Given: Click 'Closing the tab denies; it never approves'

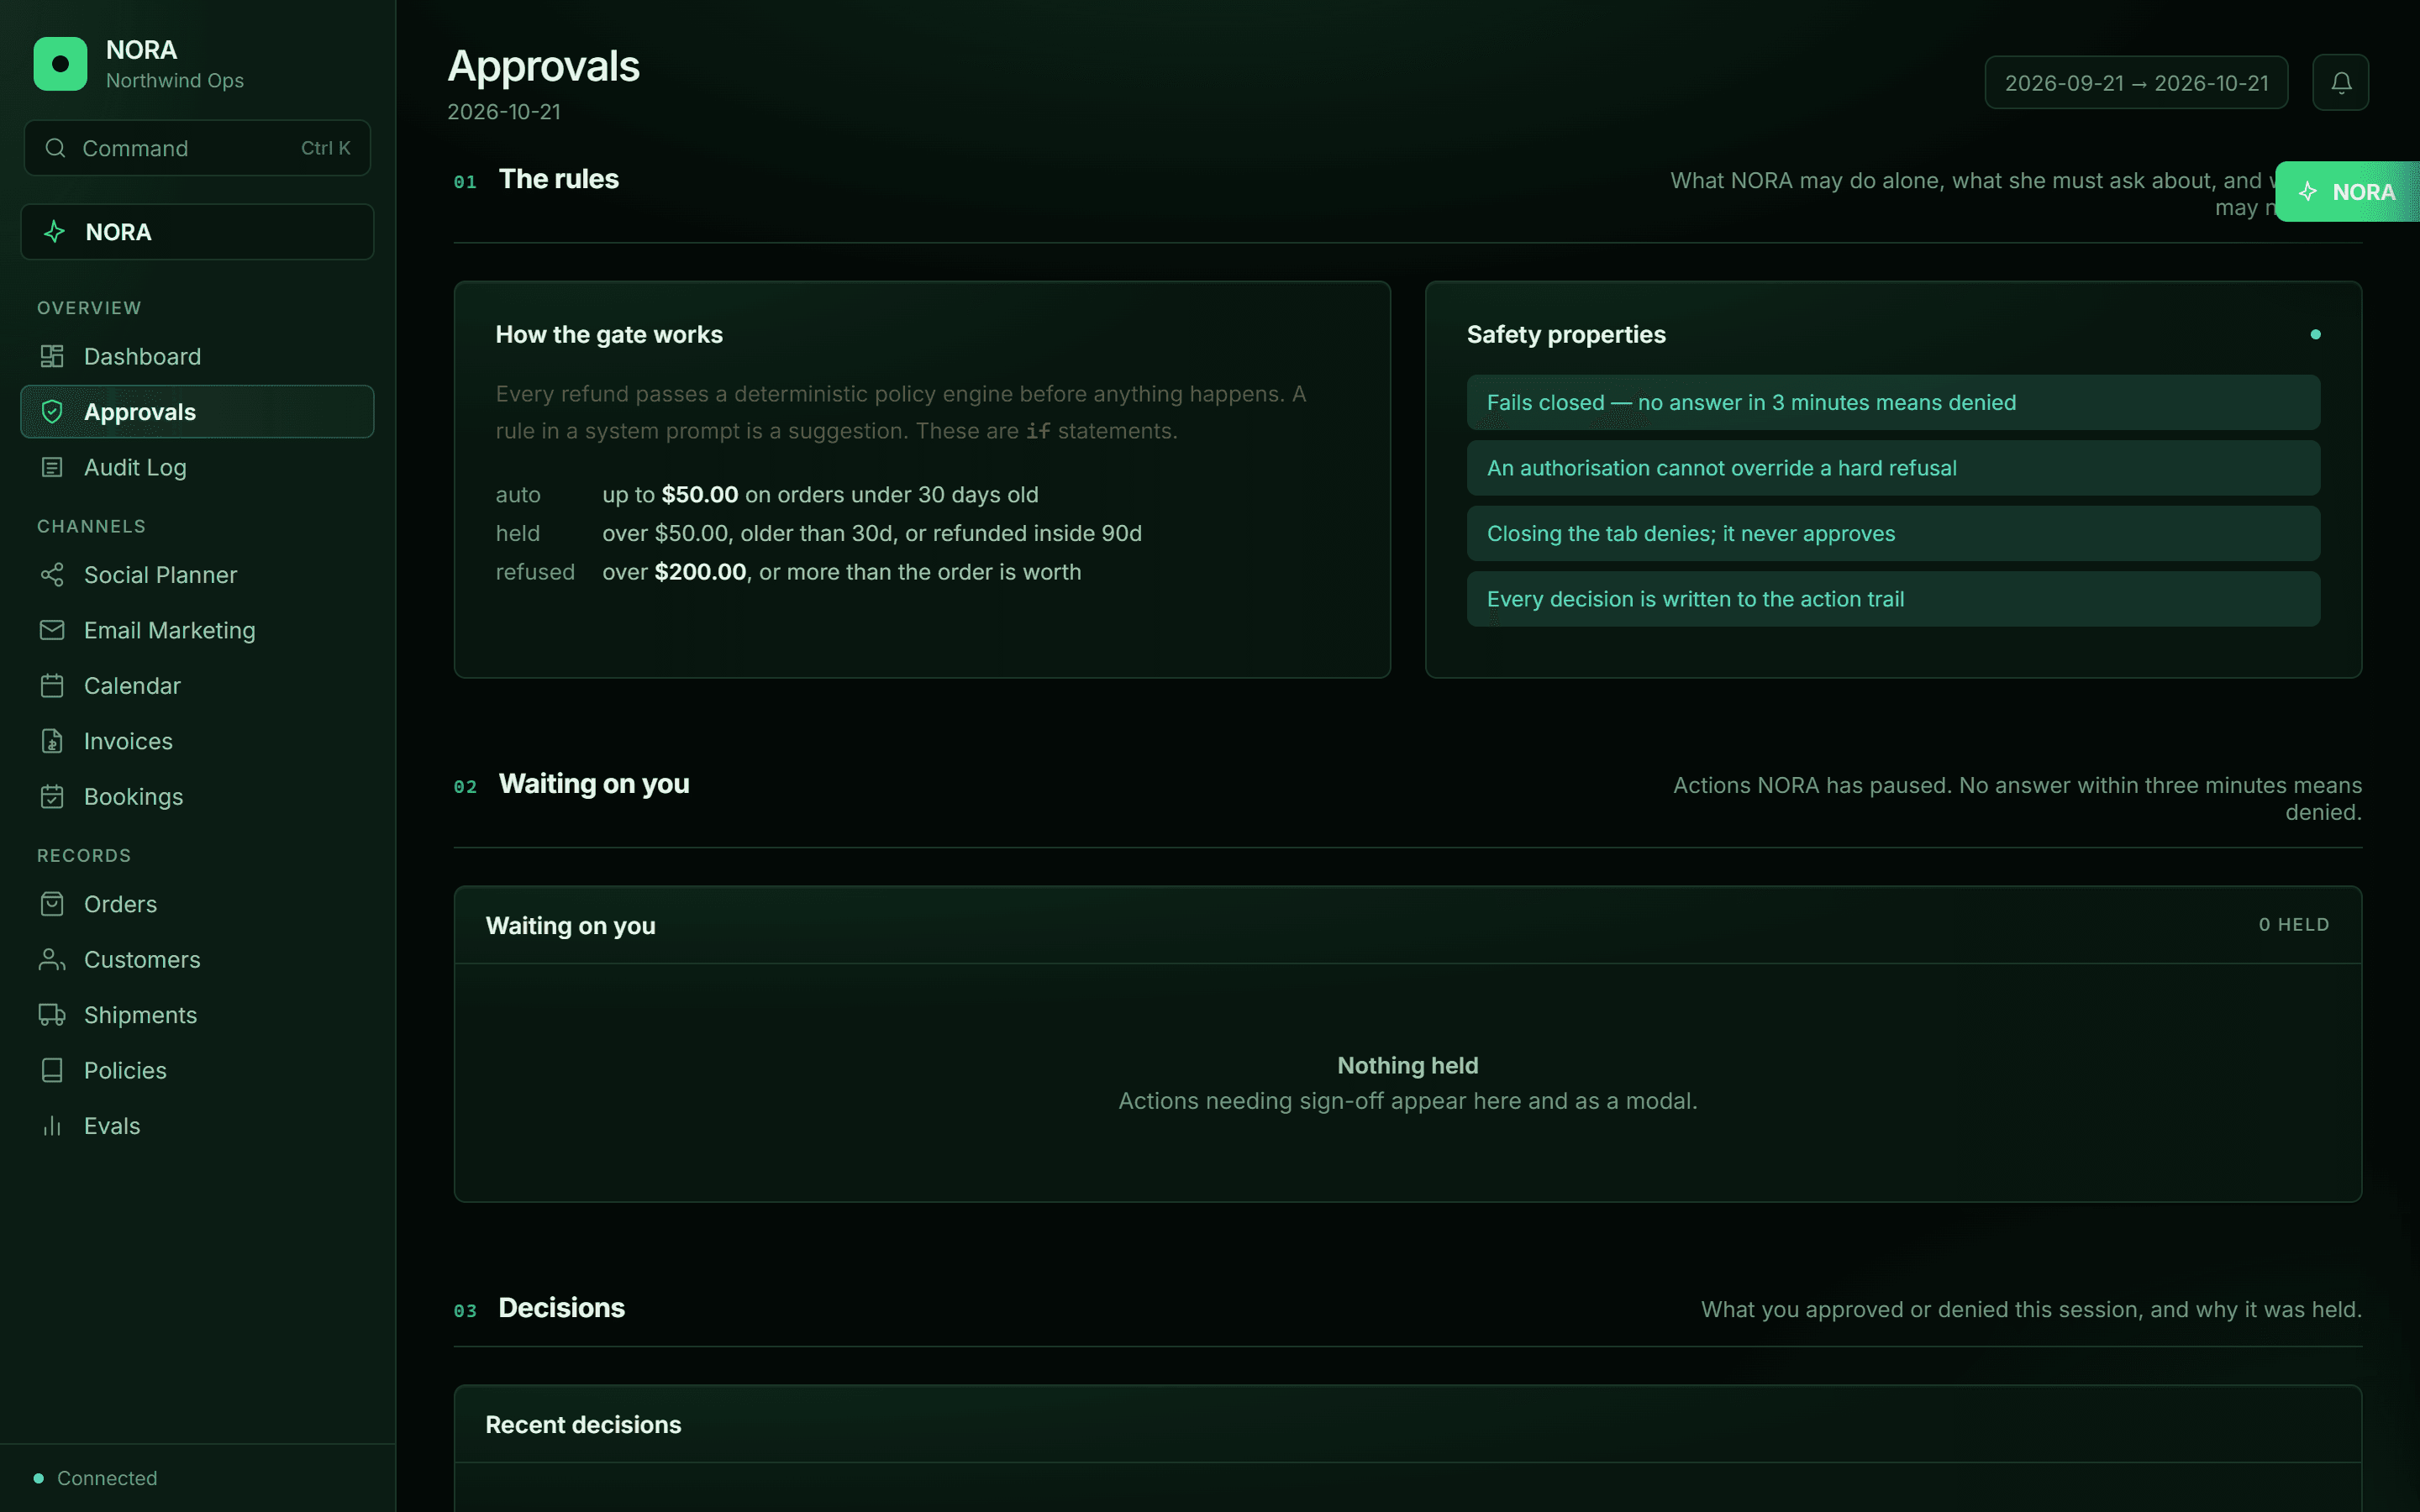Looking at the screenshot, I should pyautogui.click(x=1893, y=534).
